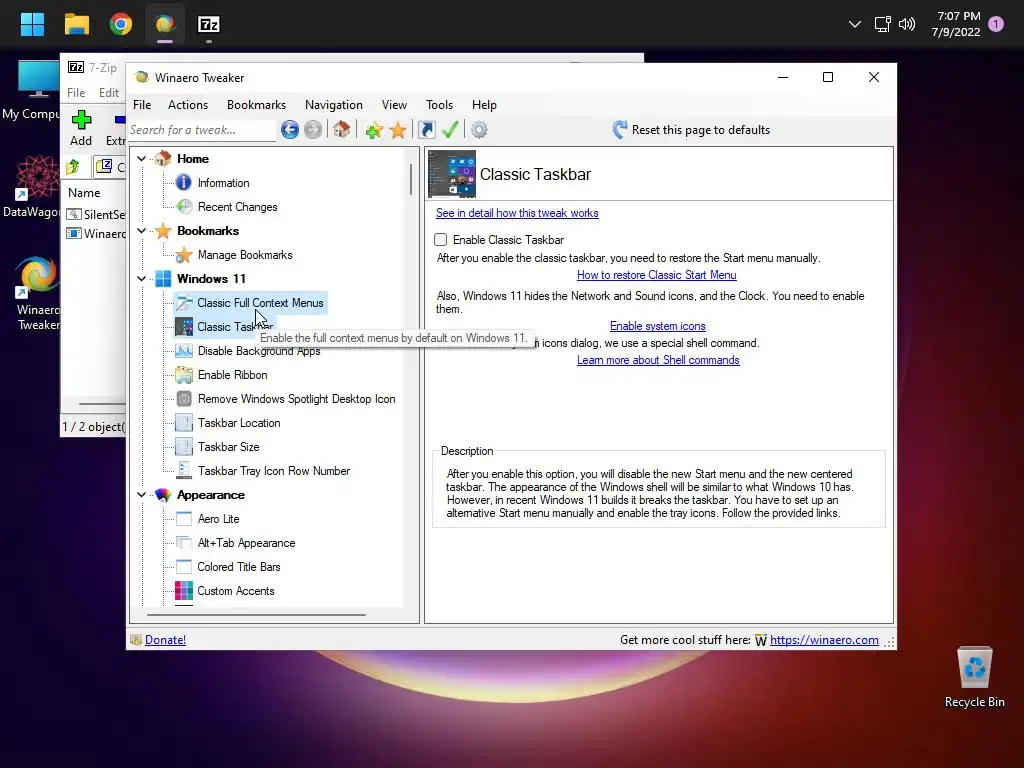Open Learn more about Shell commands link

coord(658,360)
